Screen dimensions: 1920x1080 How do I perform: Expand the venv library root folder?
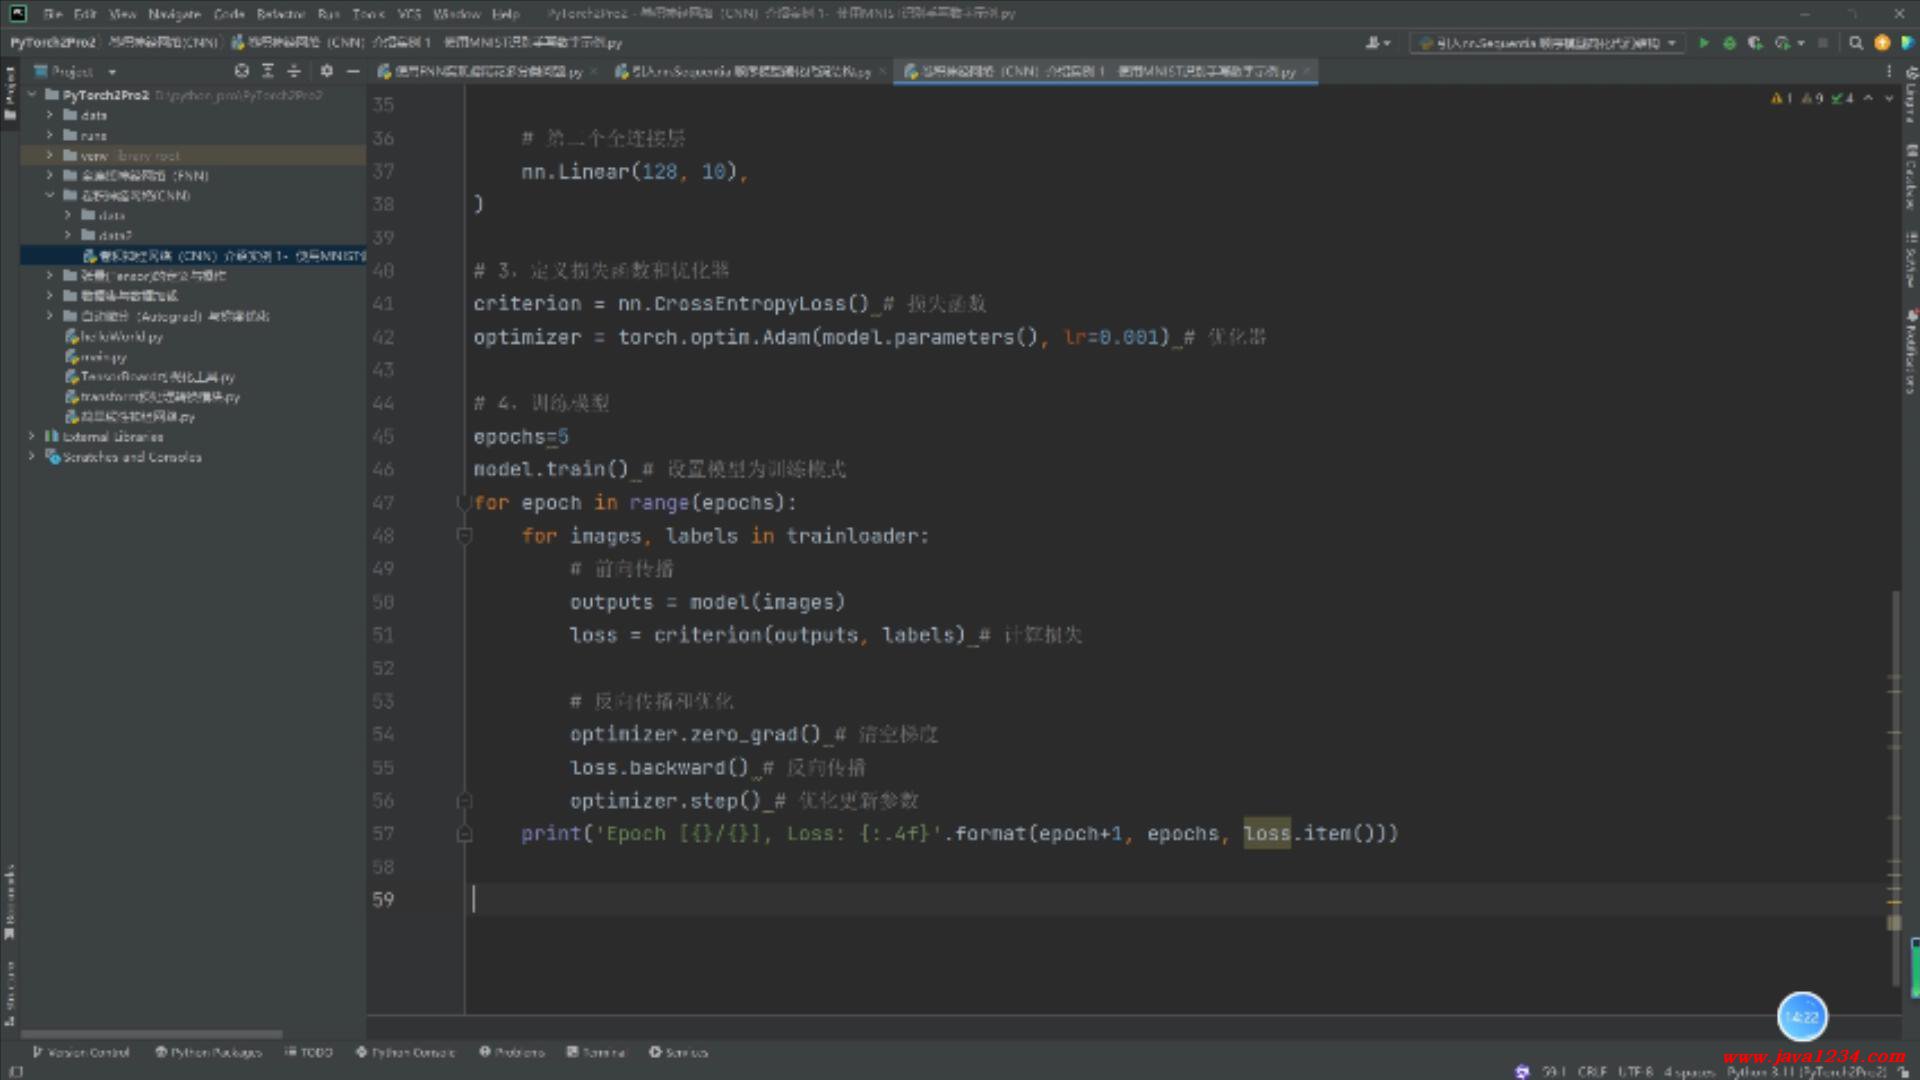click(49, 155)
